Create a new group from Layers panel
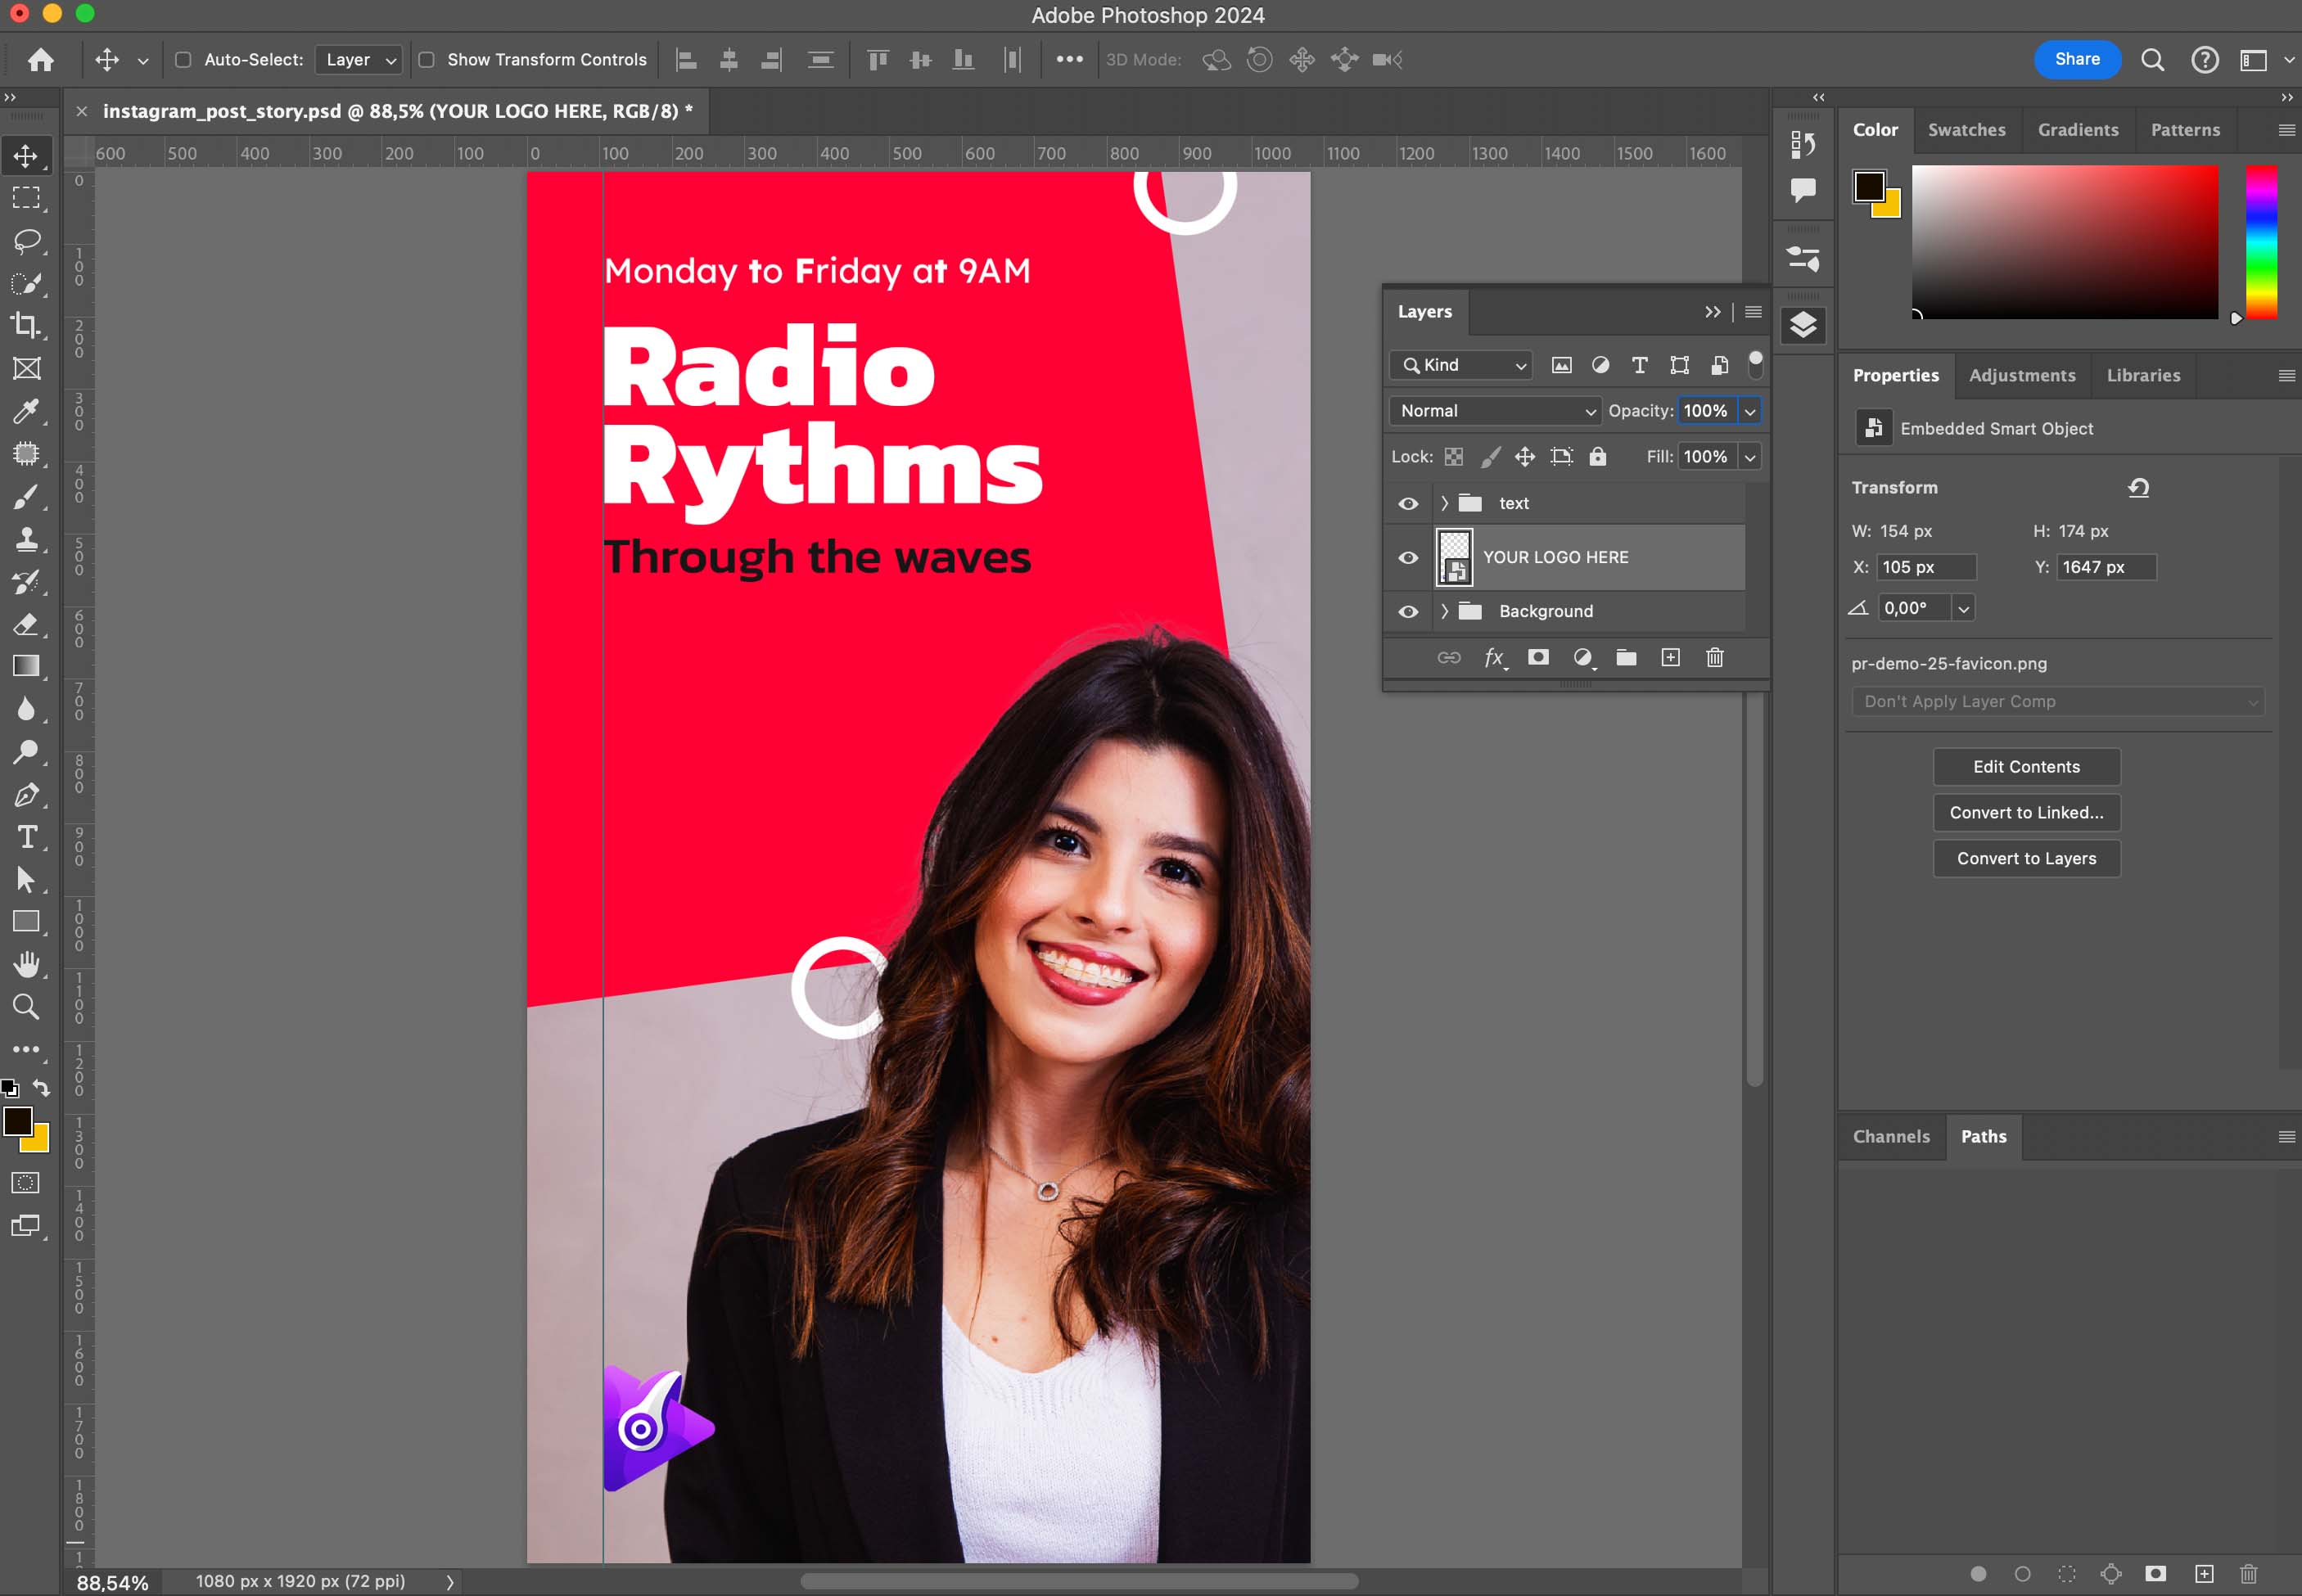The height and width of the screenshot is (1596, 2302). point(1626,657)
